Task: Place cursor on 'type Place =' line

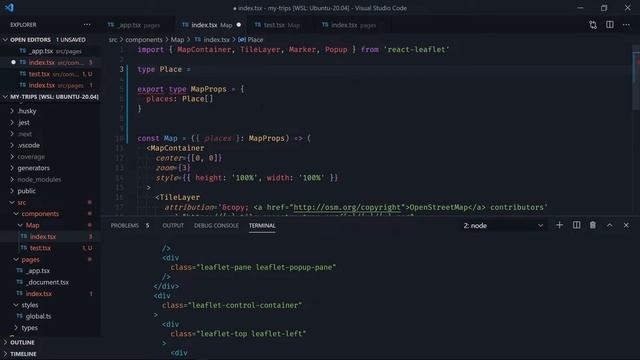Action: click(x=164, y=69)
